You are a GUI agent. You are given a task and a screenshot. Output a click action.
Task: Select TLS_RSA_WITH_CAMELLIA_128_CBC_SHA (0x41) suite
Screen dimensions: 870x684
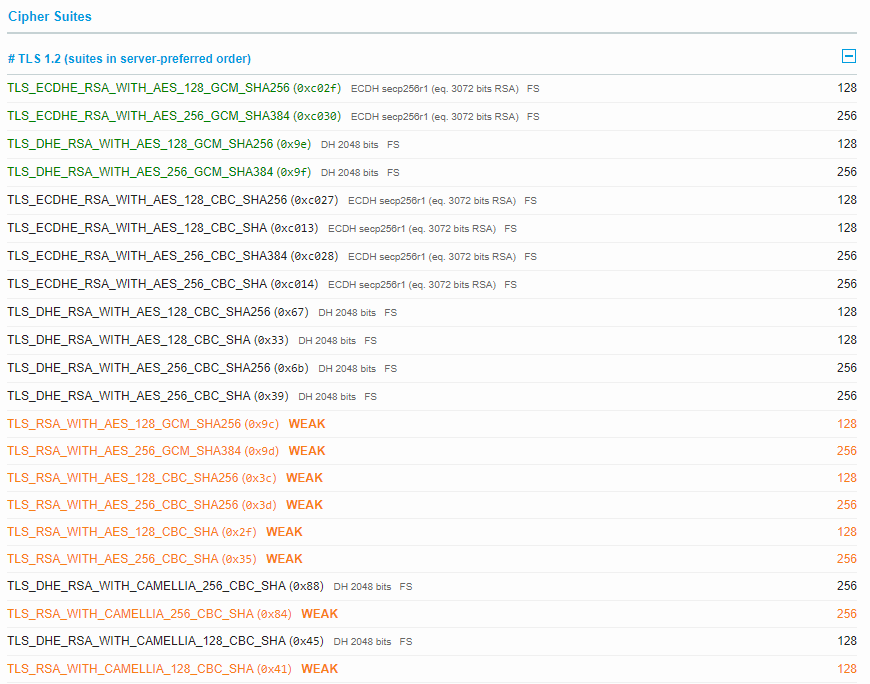[x=149, y=669]
